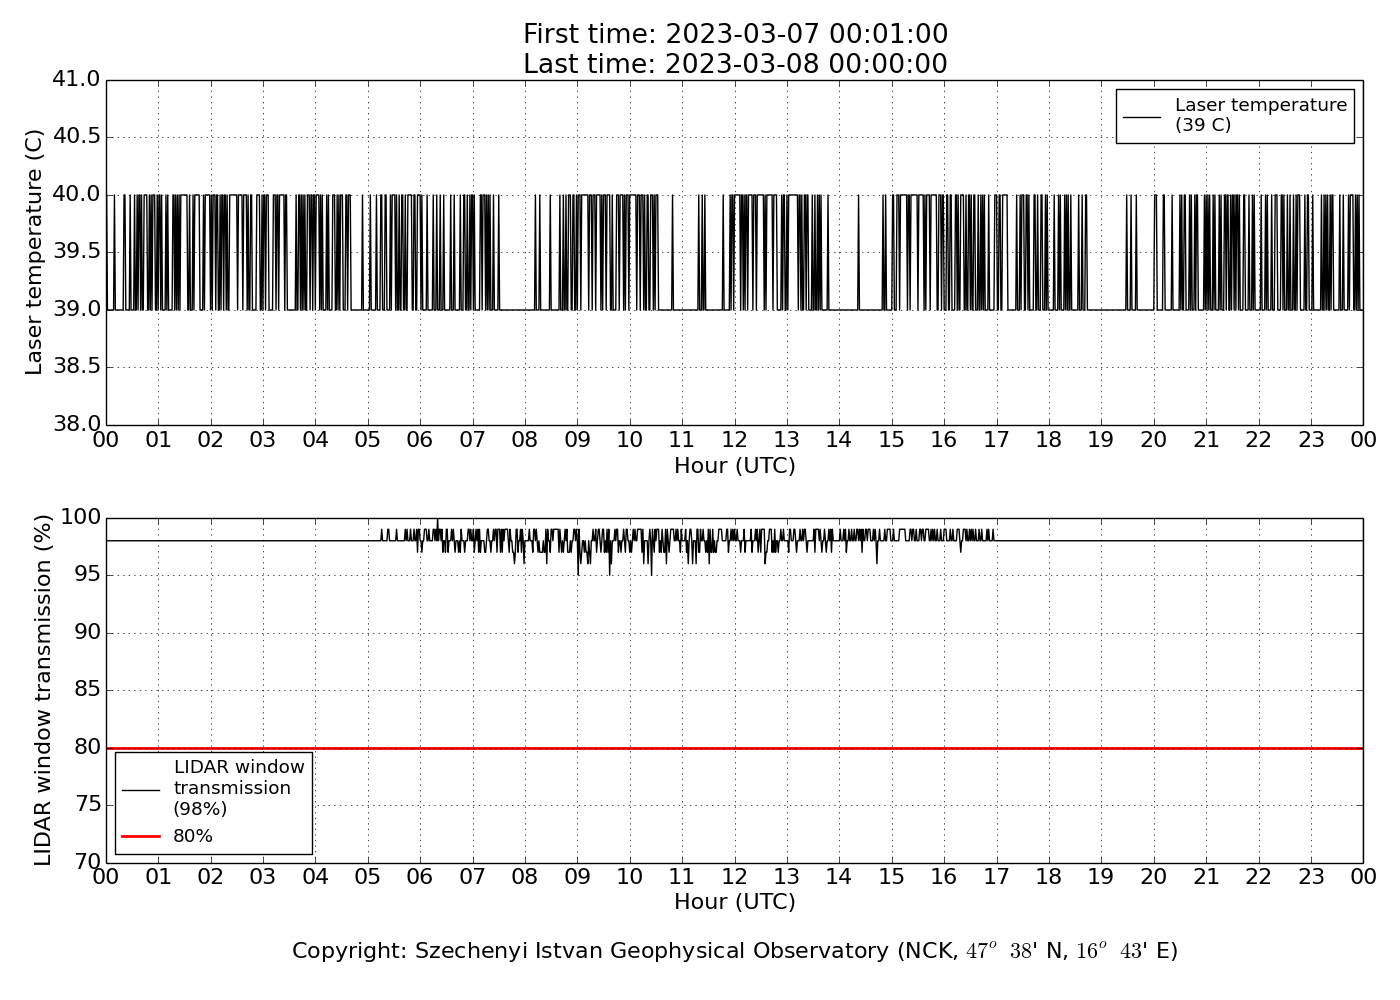Click the "39.5" tick on laser temperature axis
This screenshot has height=1000, width=1400.
[77, 252]
